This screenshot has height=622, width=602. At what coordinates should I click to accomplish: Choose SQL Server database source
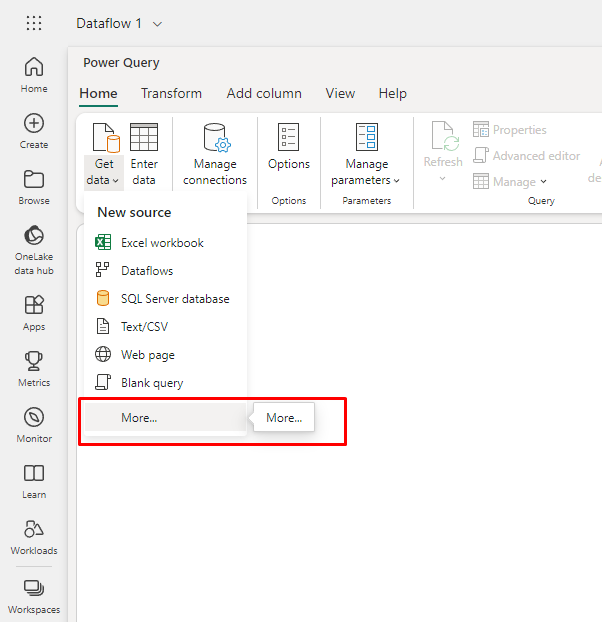165,299
